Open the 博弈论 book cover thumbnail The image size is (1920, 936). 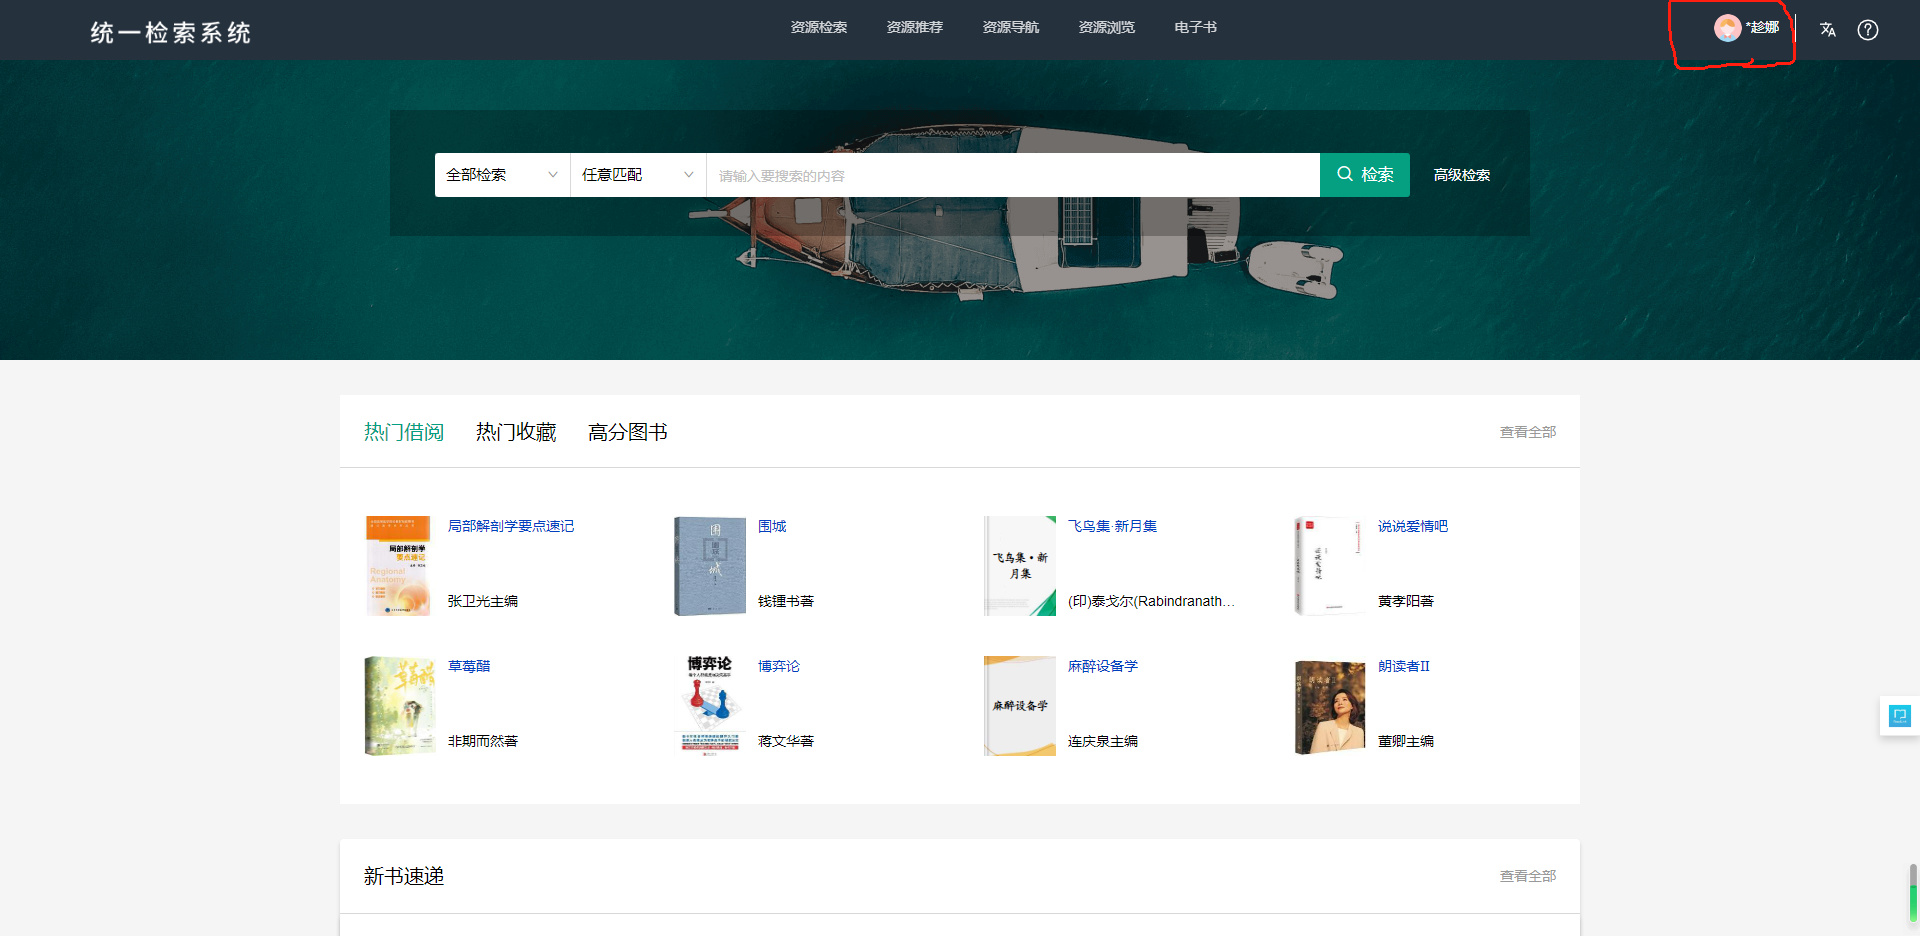(x=710, y=706)
